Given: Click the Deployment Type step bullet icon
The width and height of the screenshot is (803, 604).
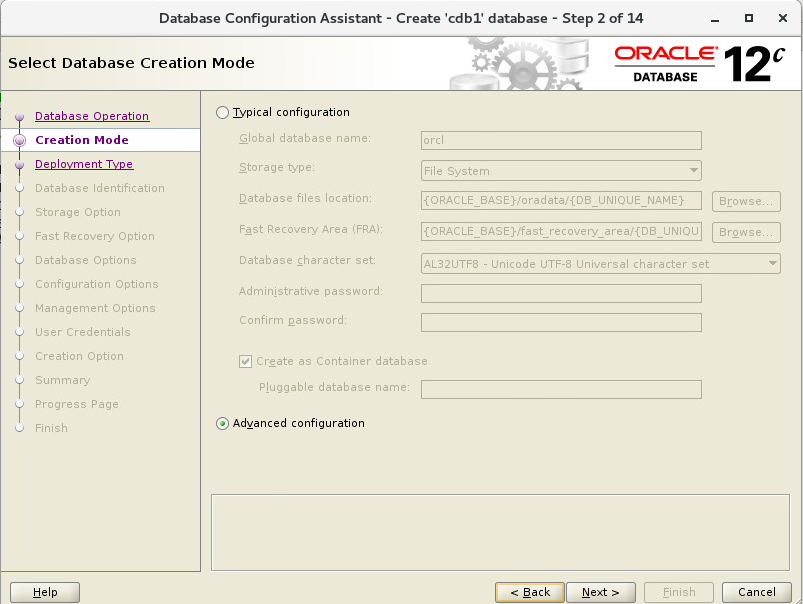Looking at the screenshot, I should coord(19,165).
